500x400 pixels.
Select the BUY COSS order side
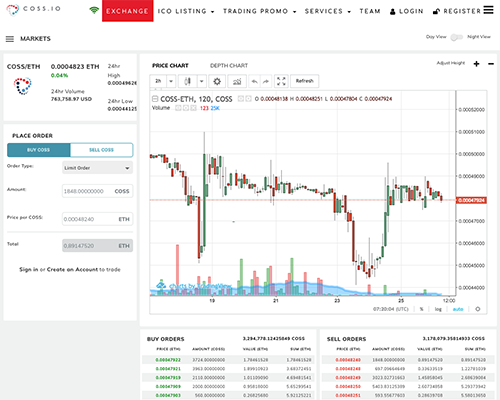39,150
